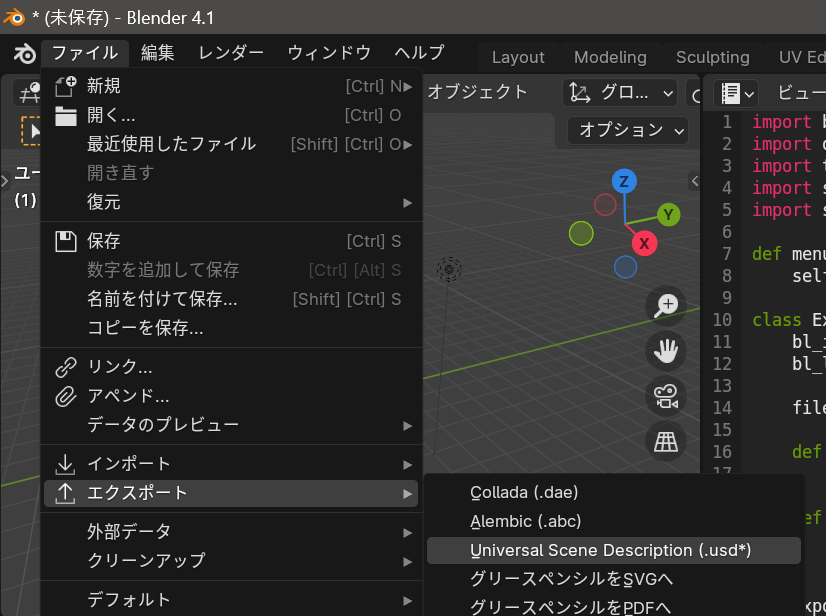Open the オブジェクト menu in viewport header
Image resolution: width=826 pixels, height=616 pixels.
[x=477, y=92]
